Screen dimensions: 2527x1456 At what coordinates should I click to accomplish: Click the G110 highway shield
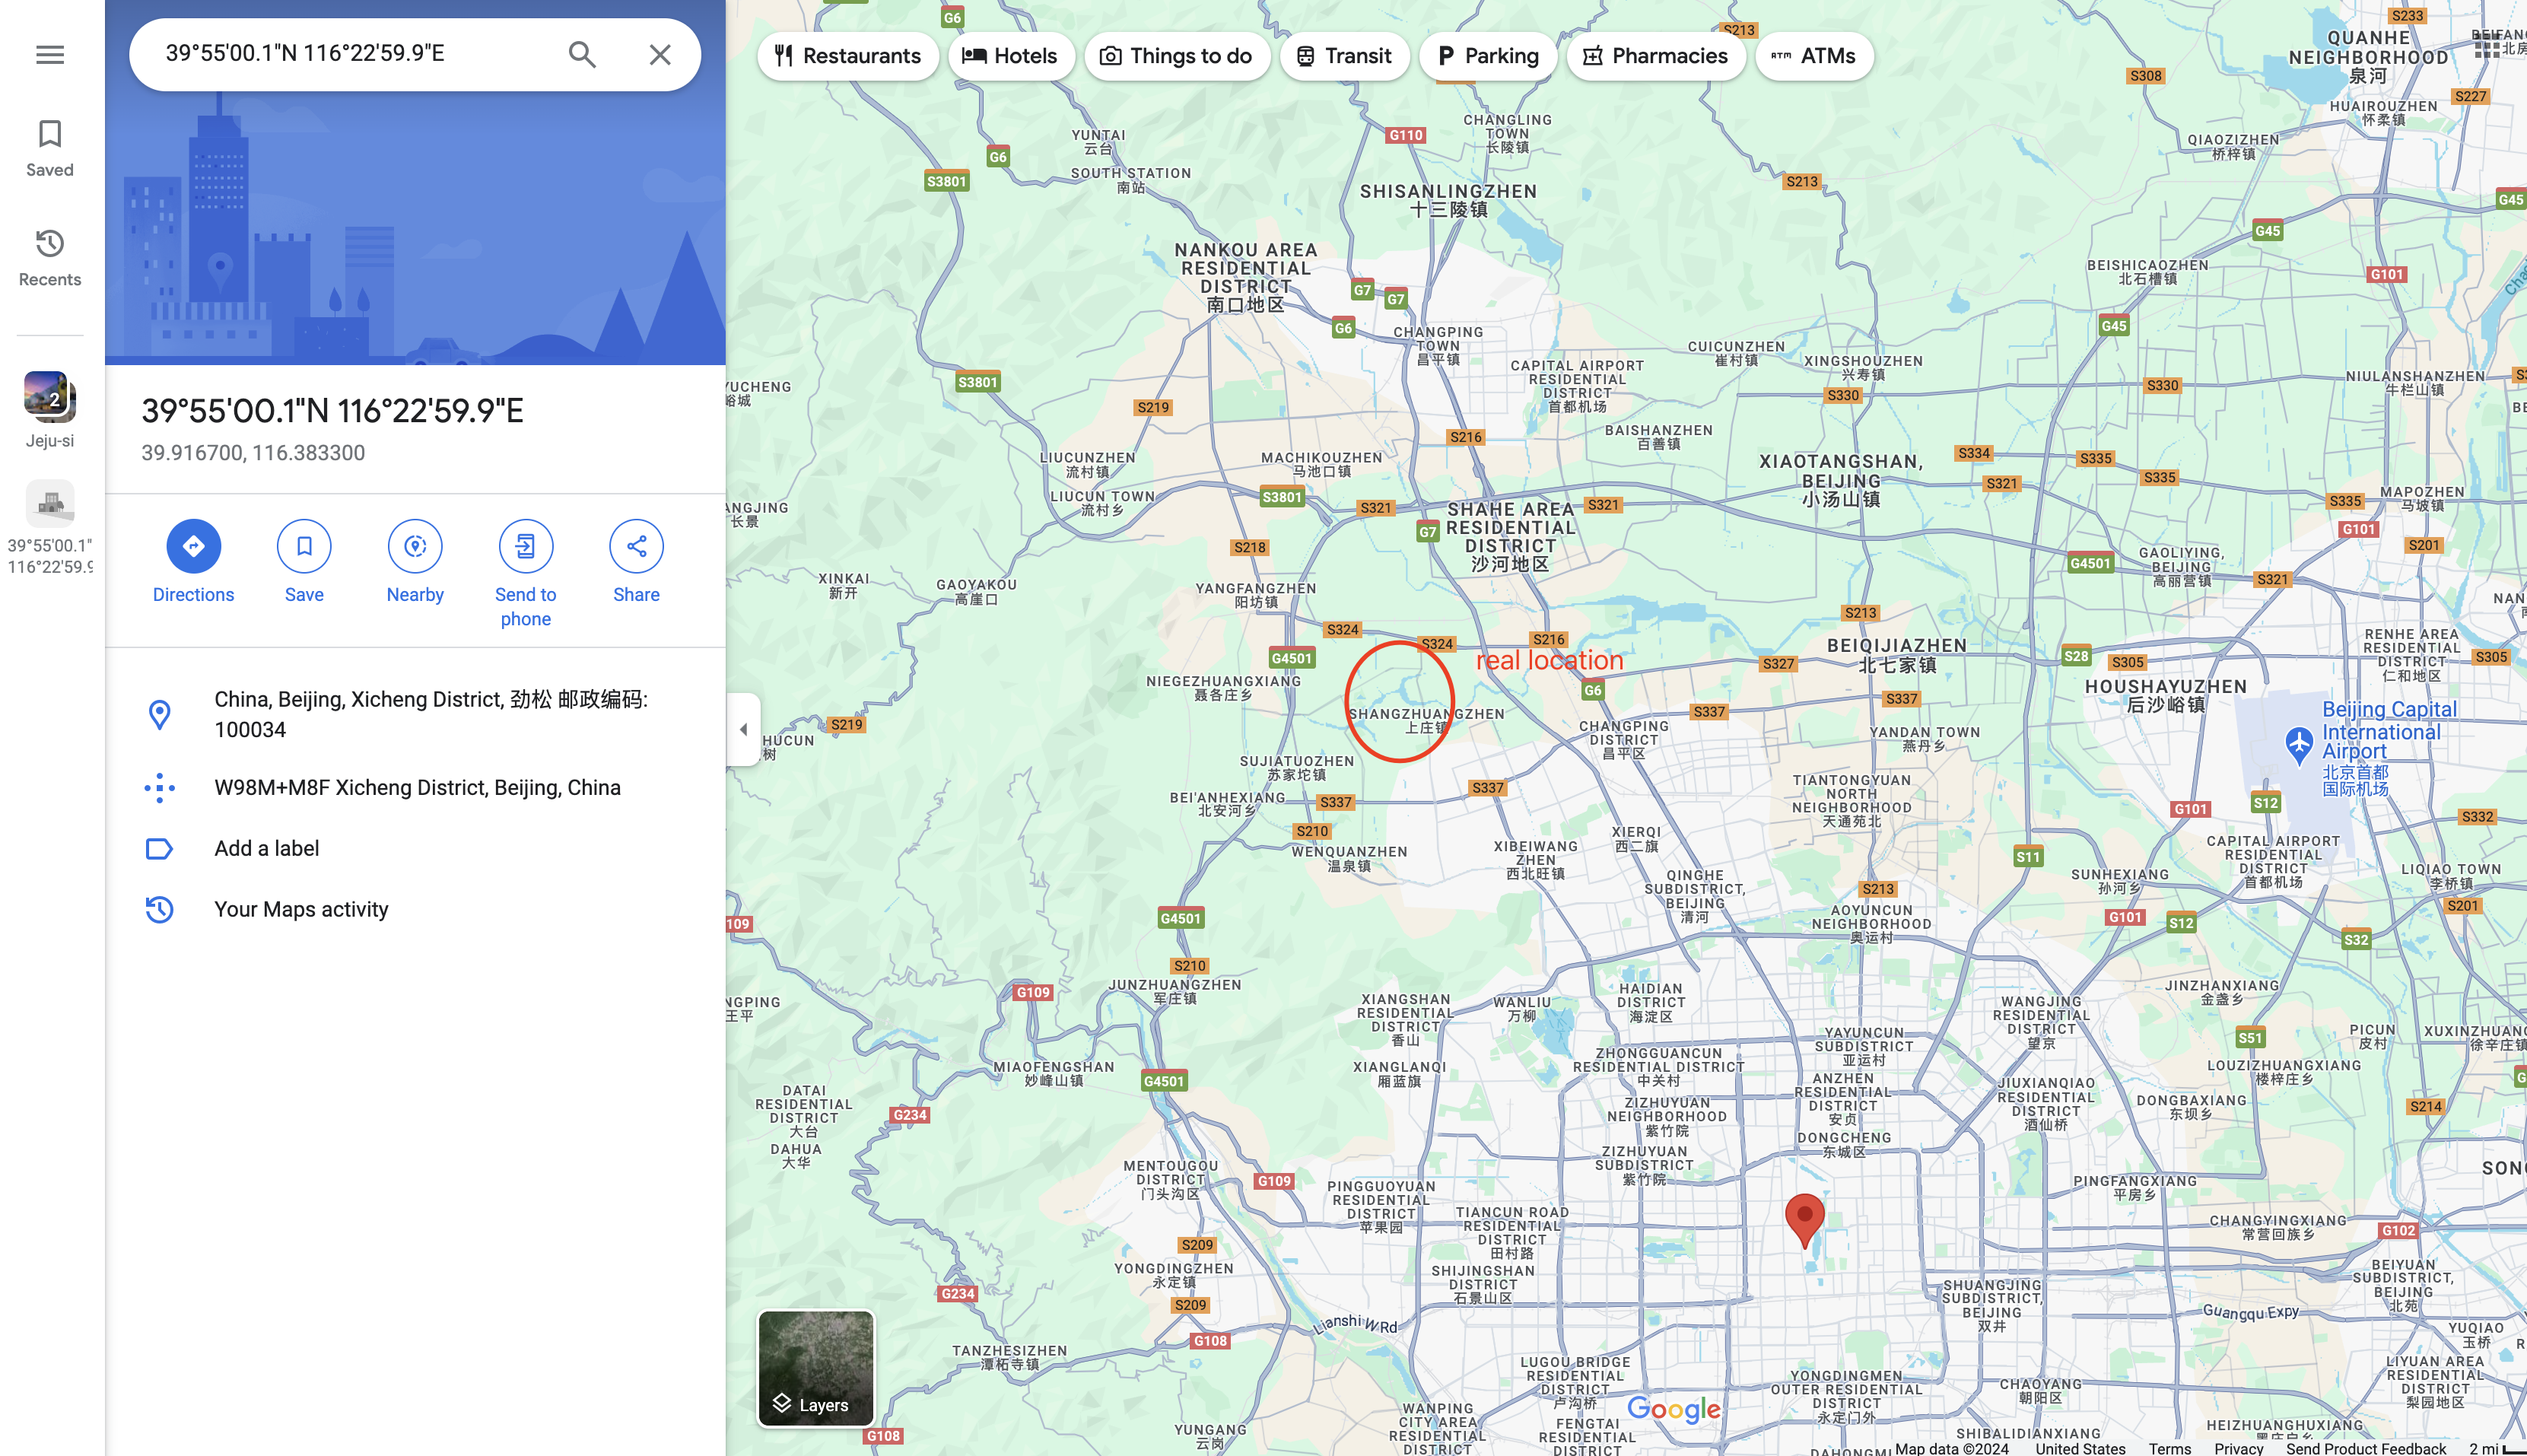(1405, 135)
